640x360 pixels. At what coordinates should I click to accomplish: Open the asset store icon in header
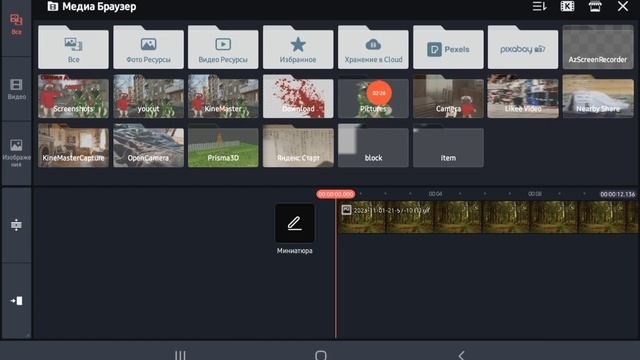[x=595, y=7]
